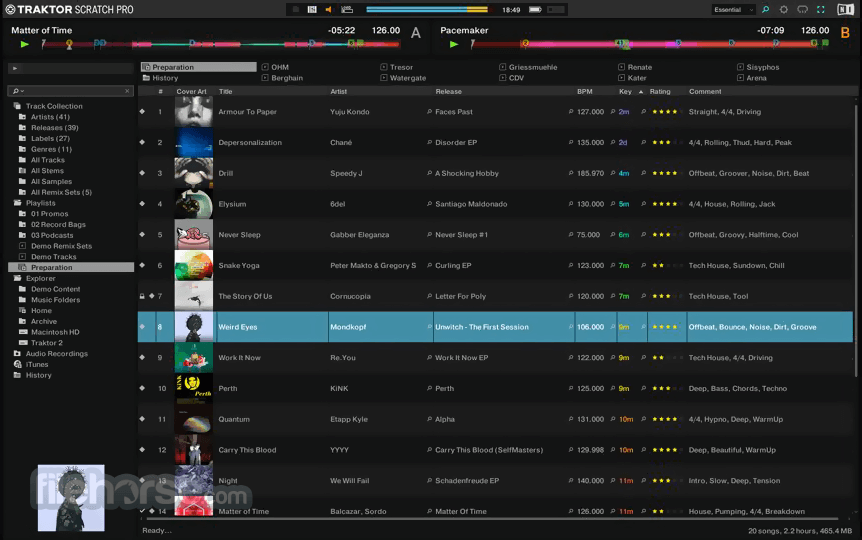Click the Native Instruments NI logo
Image resolution: width=862 pixels, height=540 pixels.
click(x=846, y=9)
